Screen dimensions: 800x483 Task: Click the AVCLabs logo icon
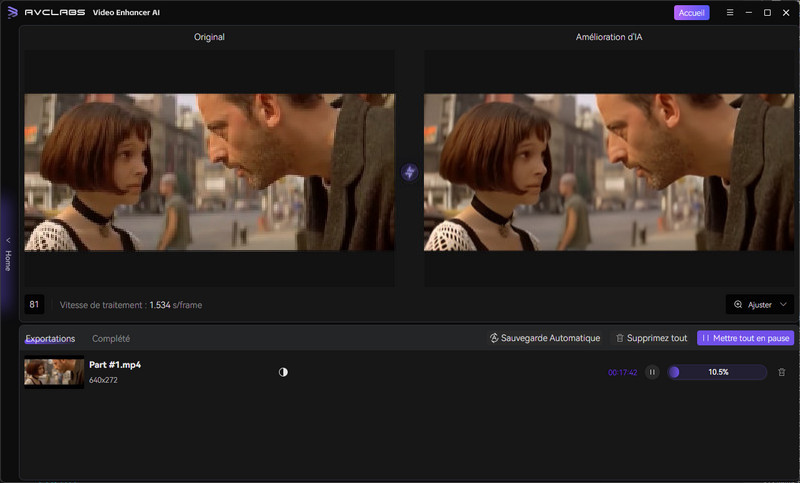12,12
